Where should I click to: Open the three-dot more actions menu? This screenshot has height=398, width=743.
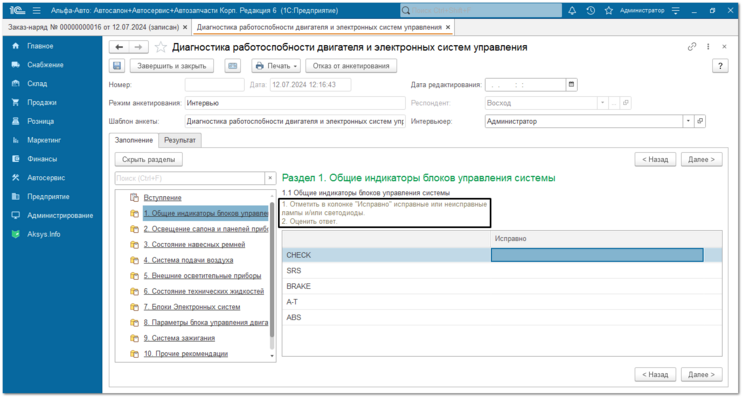click(x=708, y=46)
